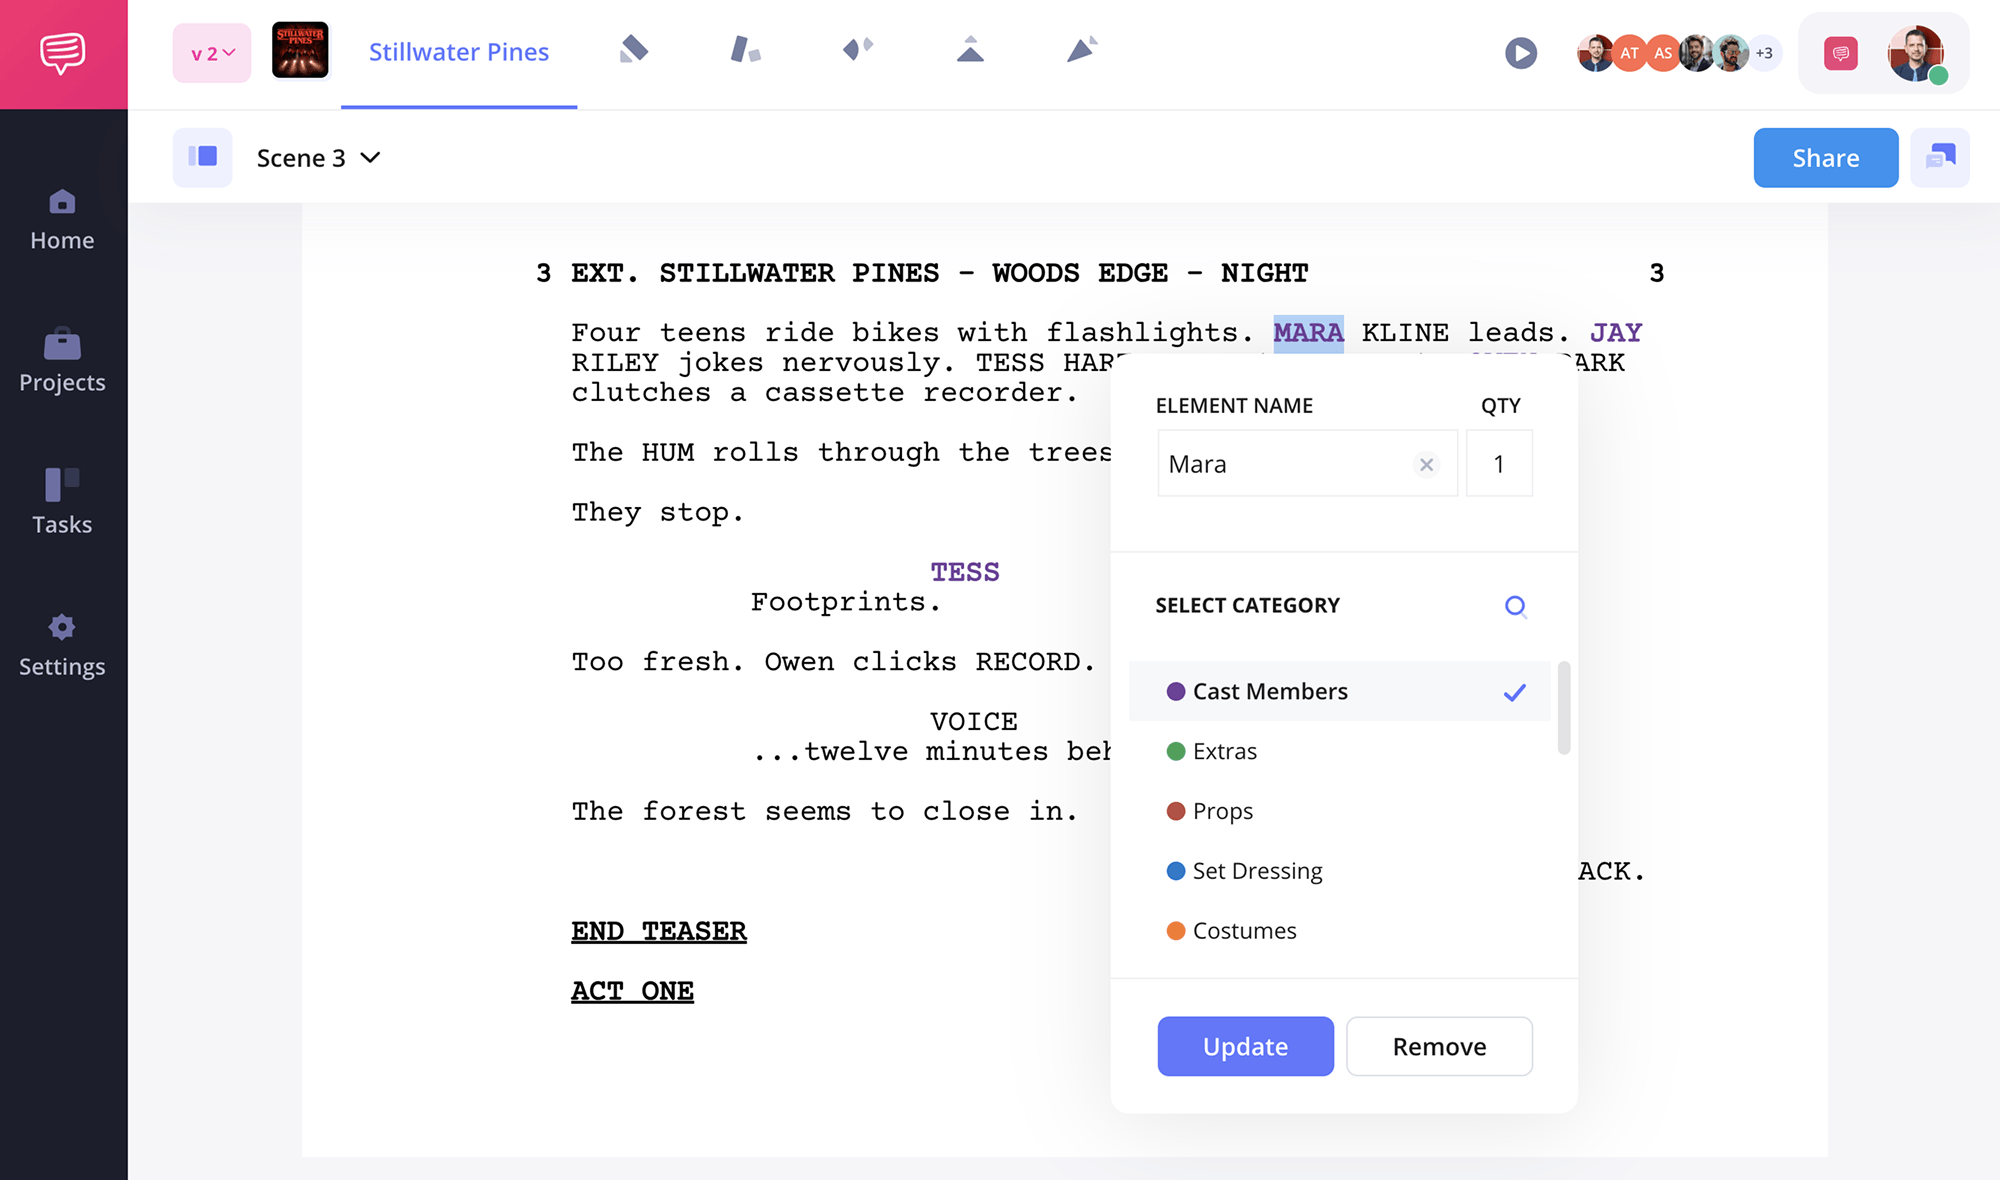Click the line "The forest seems to close in."
Image resolution: width=2000 pixels, height=1180 pixels.
pyautogui.click(x=825, y=811)
